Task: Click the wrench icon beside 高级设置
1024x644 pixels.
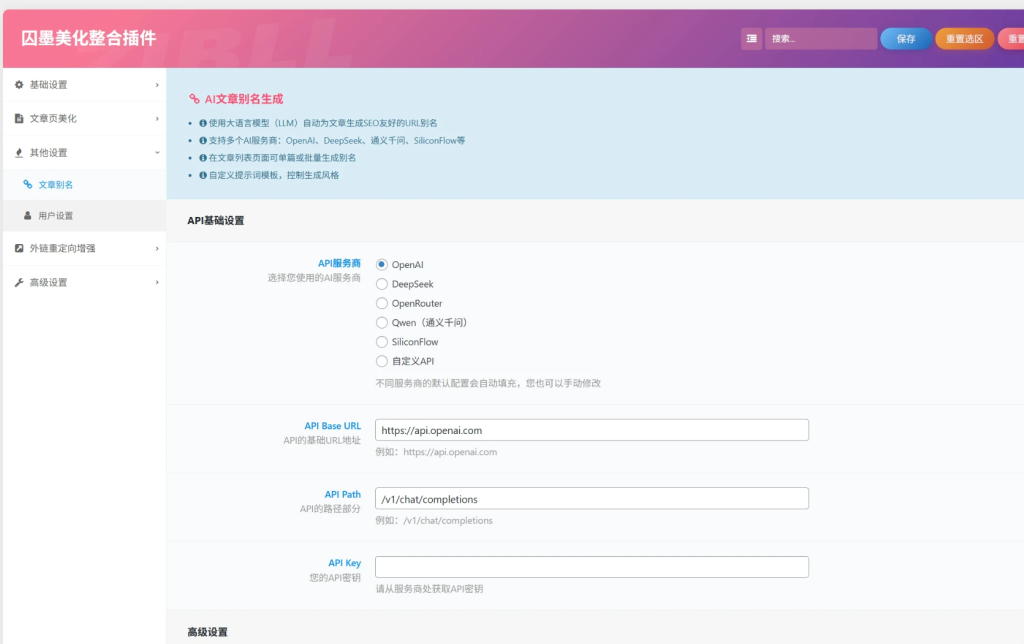Action: tap(19, 283)
